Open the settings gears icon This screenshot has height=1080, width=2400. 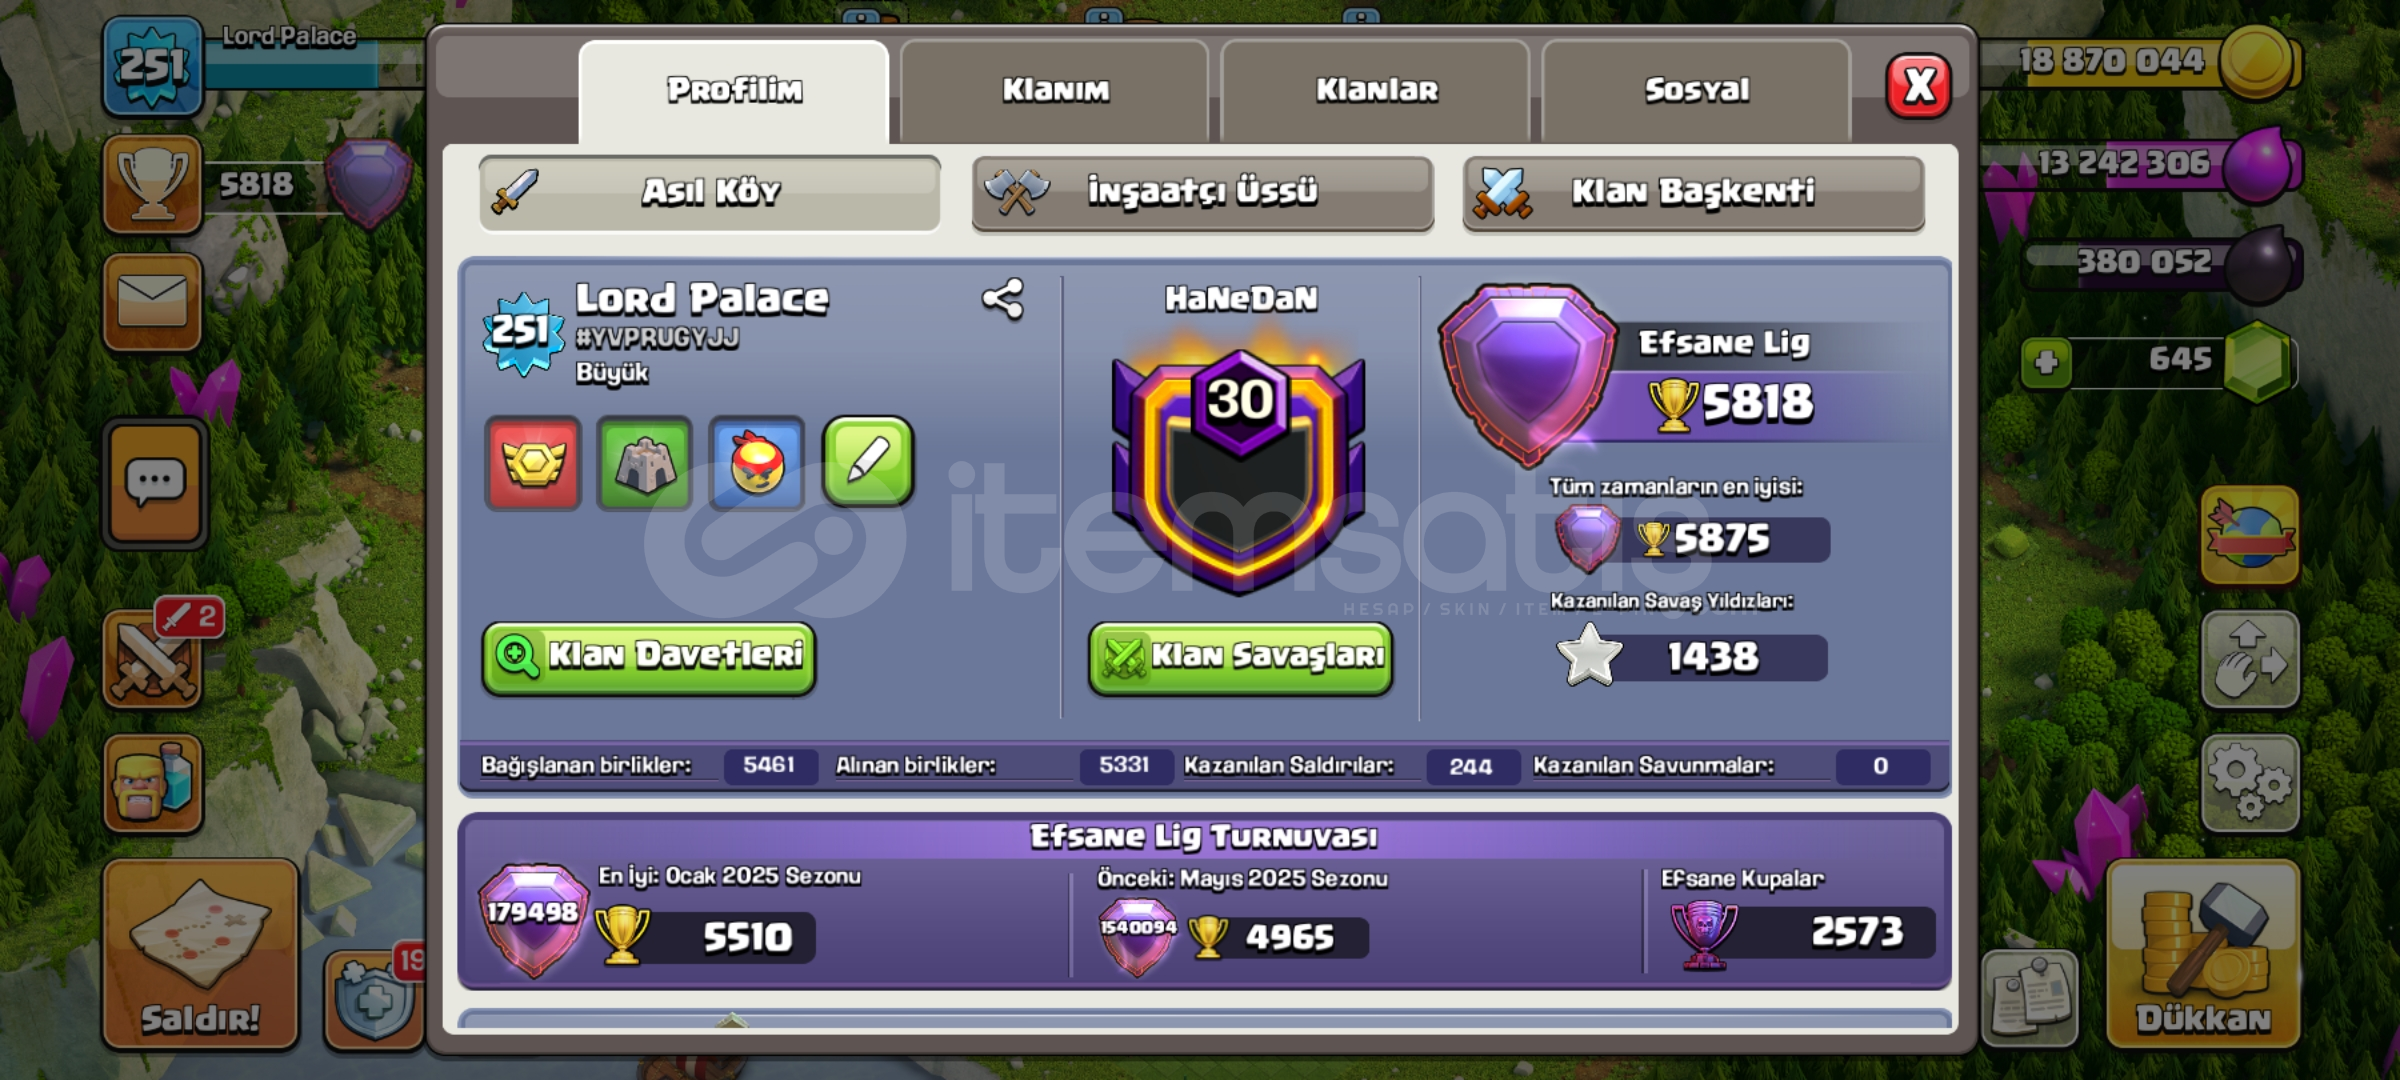pos(2250,783)
